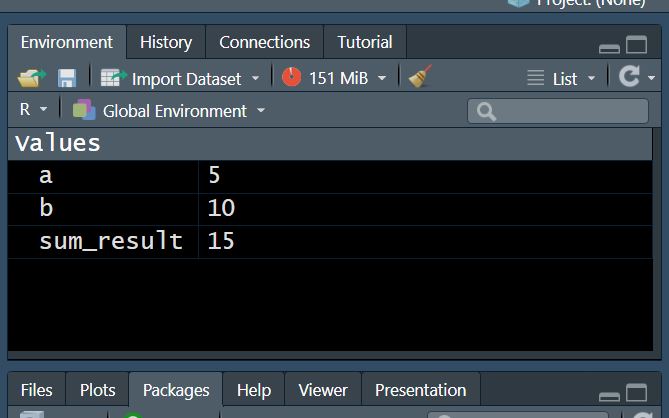
Task: Minimize the Packages pane
Action: 609,396
